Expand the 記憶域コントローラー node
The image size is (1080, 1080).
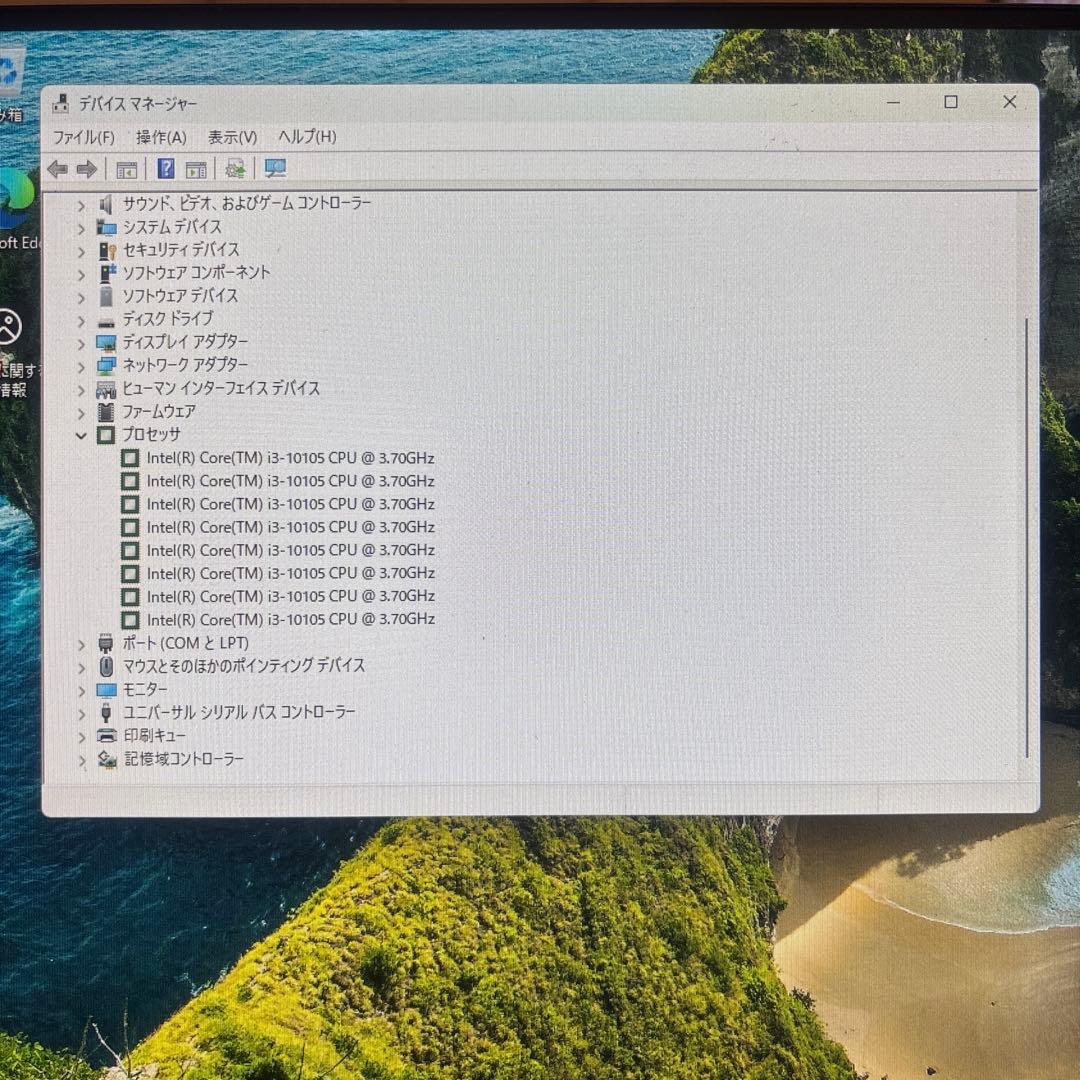pyautogui.click(x=81, y=759)
